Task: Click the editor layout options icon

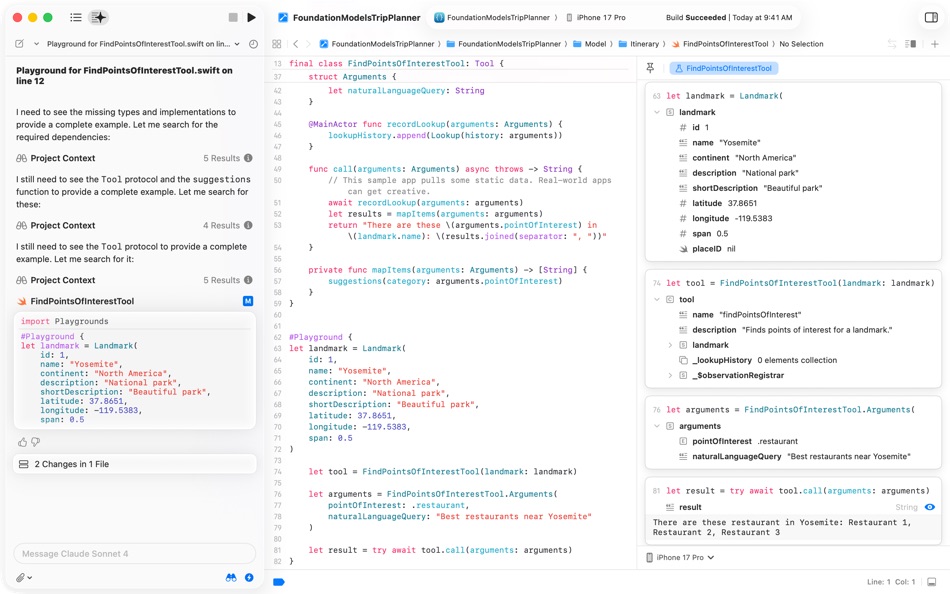Action: tap(912, 45)
